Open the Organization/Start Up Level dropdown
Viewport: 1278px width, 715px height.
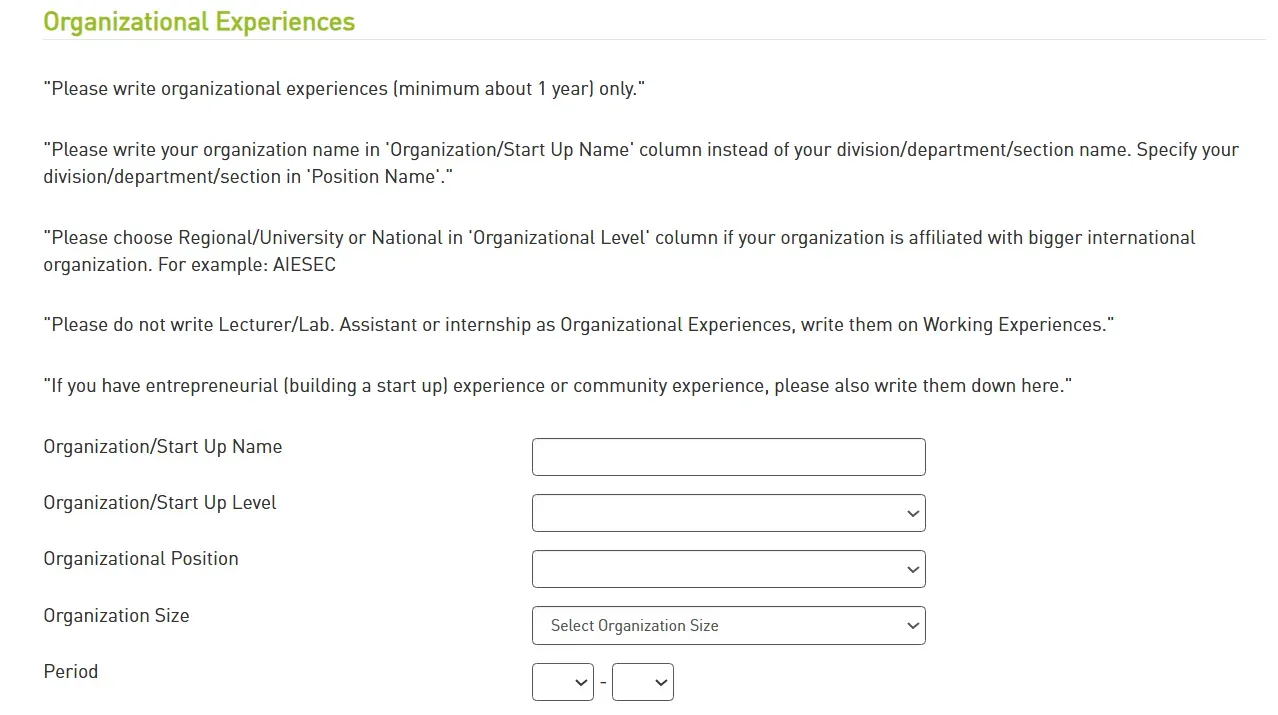coord(728,512)
